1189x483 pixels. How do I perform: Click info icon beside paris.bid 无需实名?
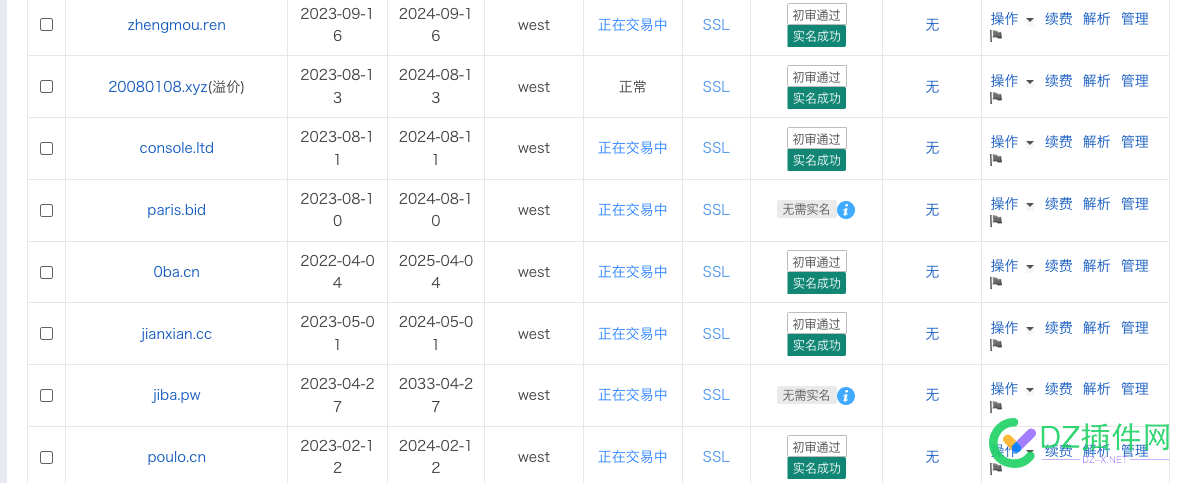[846, 210]
